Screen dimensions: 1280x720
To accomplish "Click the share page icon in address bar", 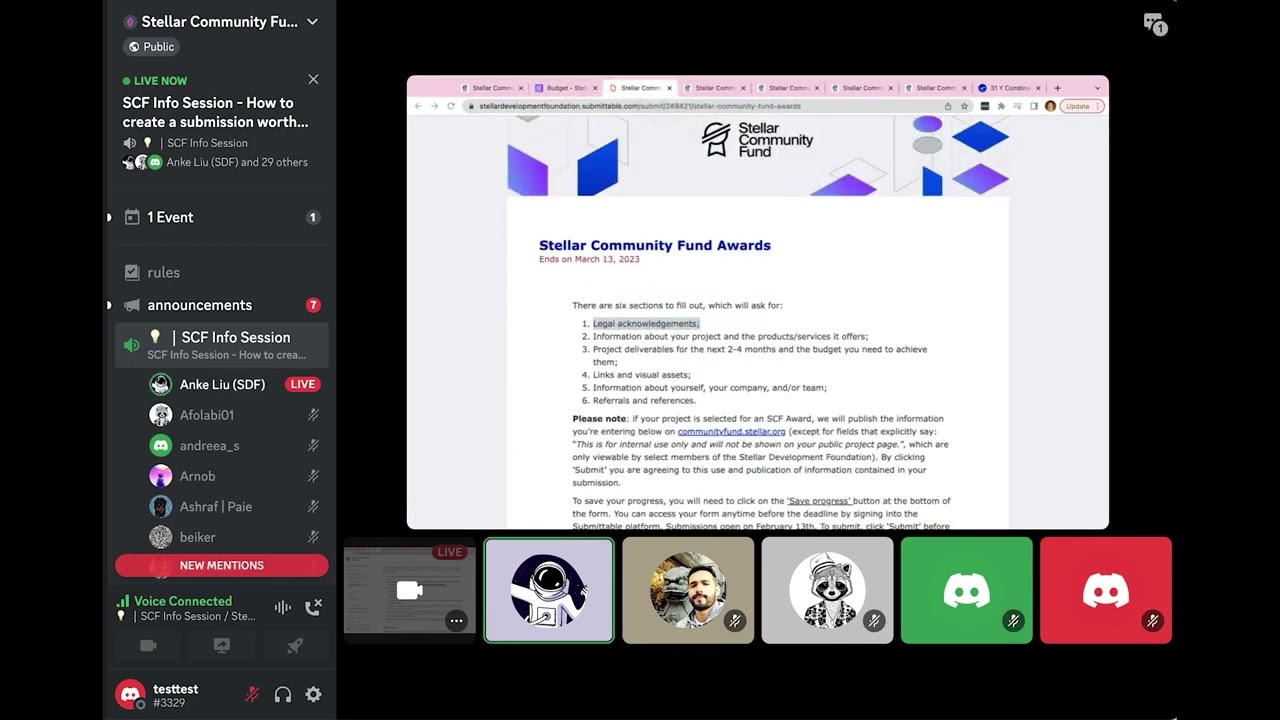I will 948,106.
